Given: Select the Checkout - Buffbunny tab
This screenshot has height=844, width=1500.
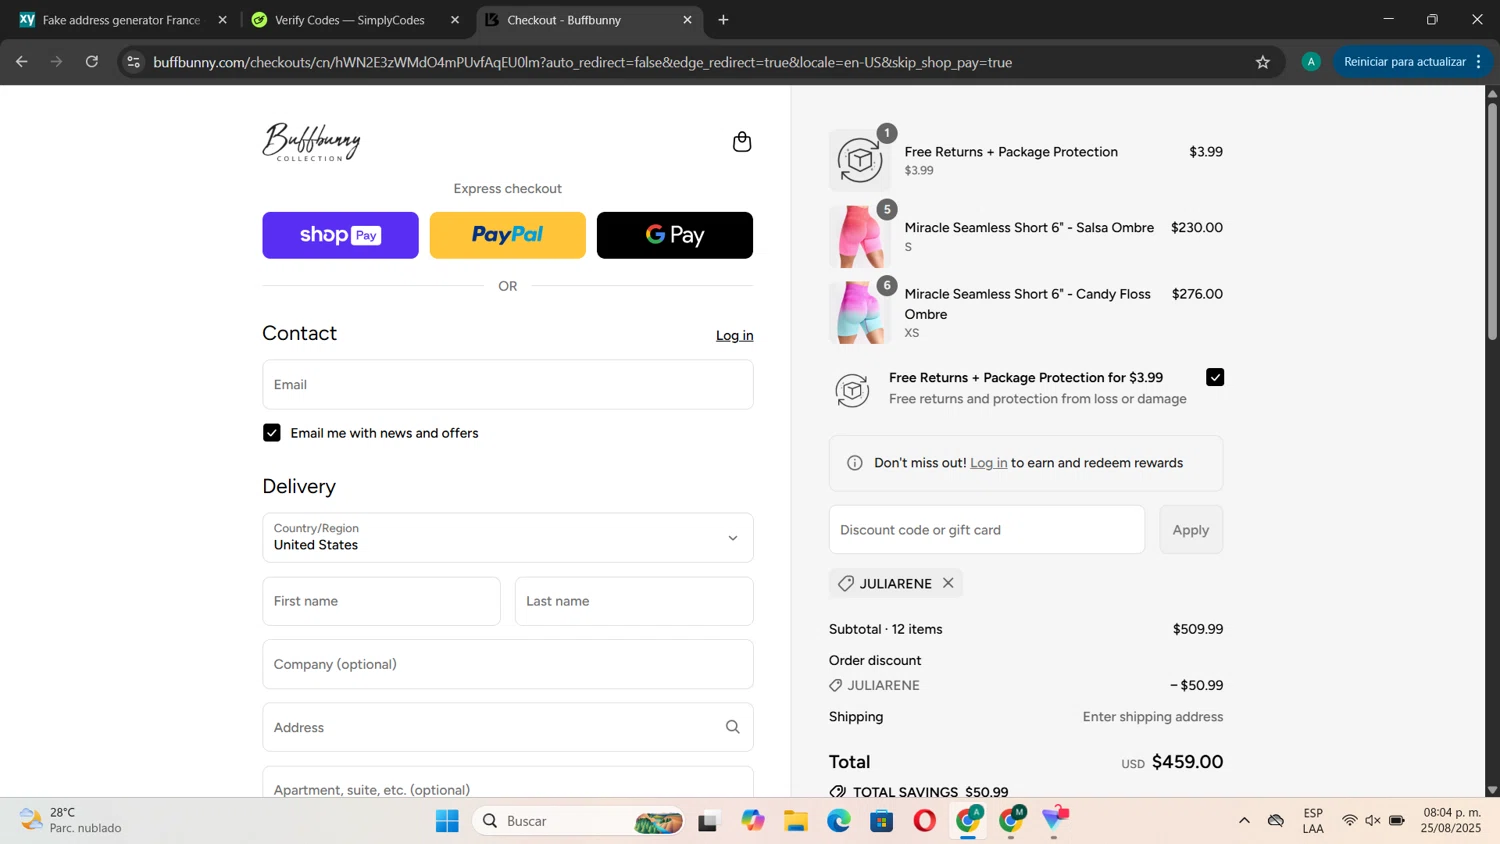Looking at the screenshot, I should click(x=589, y=20).
